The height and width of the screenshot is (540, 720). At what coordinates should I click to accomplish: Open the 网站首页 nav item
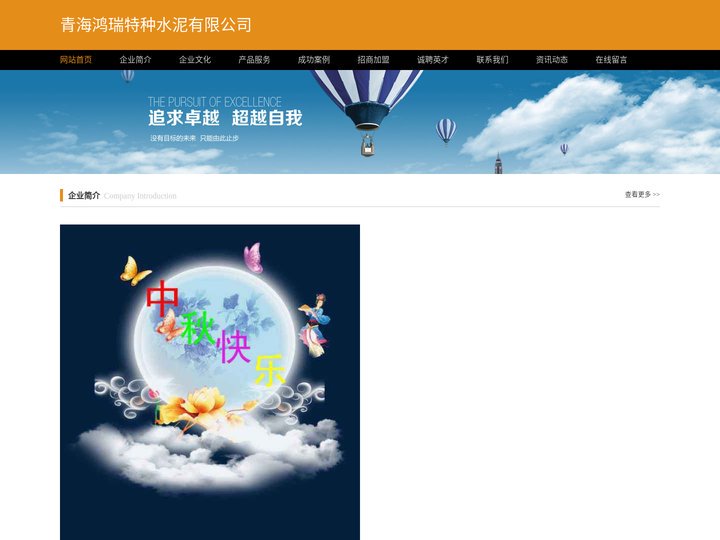coord(76,60)
